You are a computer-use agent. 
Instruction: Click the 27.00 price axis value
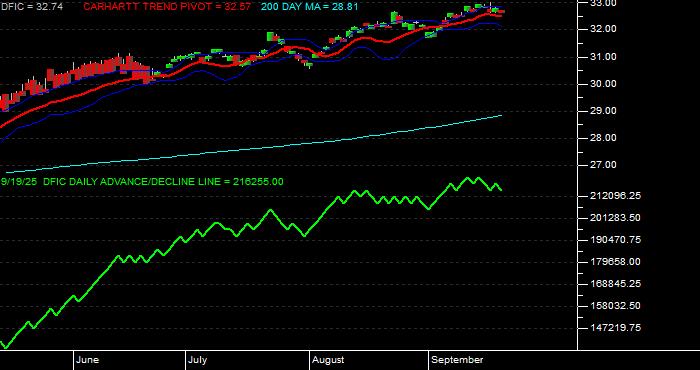(x=603, y=165)
